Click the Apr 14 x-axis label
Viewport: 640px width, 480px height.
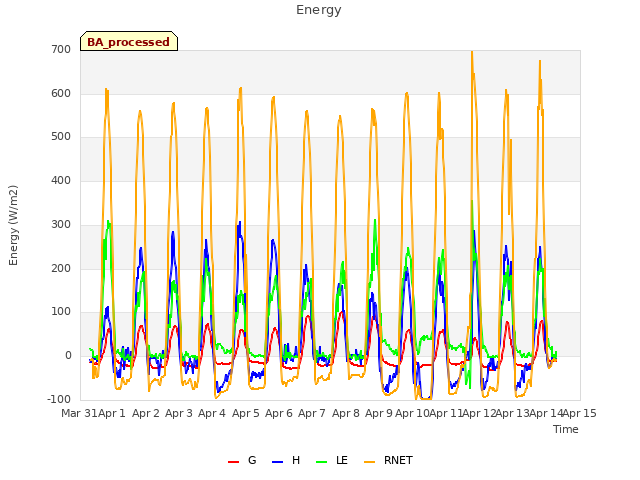(546, 413)
